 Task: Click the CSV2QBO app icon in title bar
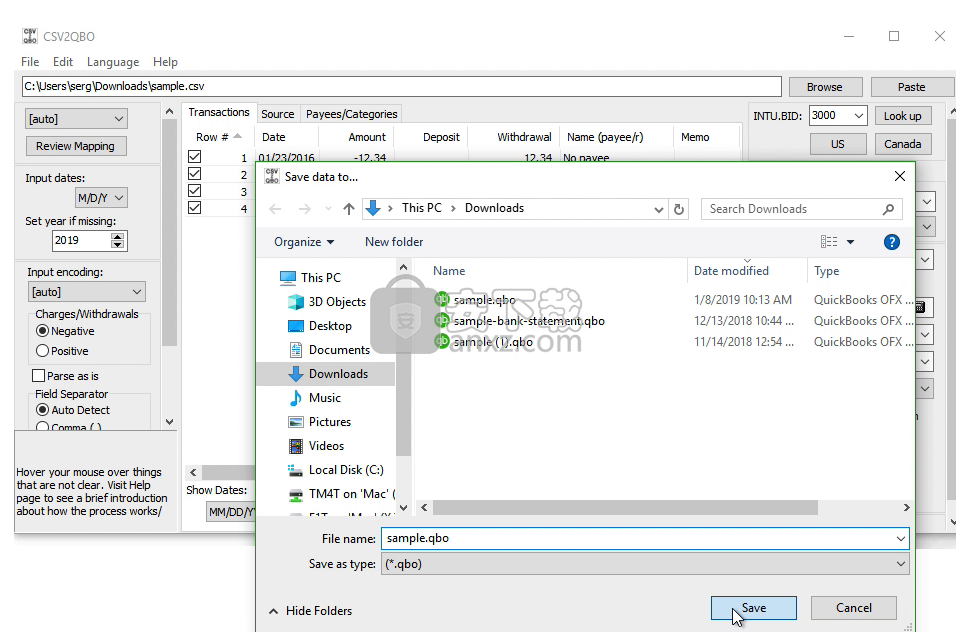(30, 36)
